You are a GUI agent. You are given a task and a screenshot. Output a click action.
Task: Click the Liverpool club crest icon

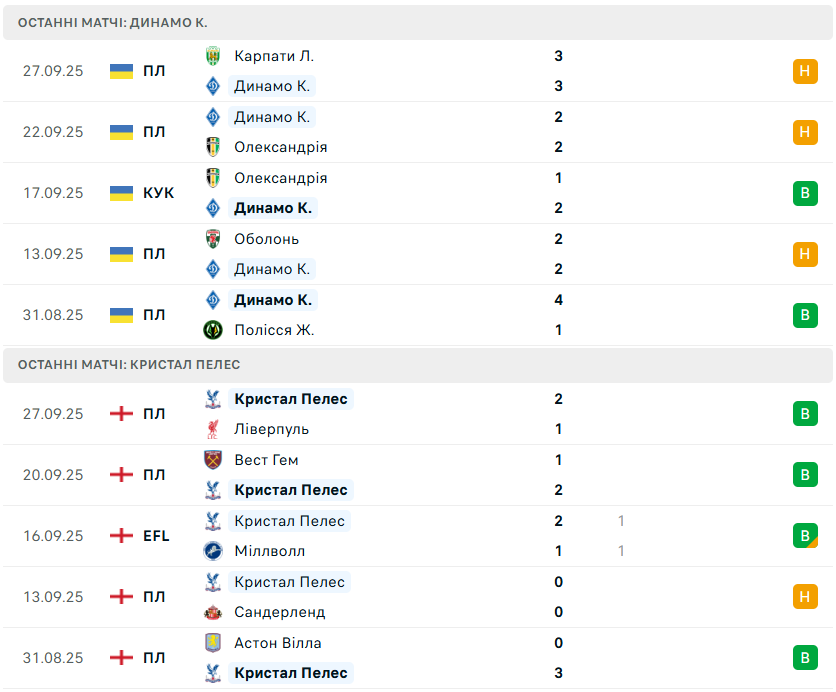[x=213, y=429]
